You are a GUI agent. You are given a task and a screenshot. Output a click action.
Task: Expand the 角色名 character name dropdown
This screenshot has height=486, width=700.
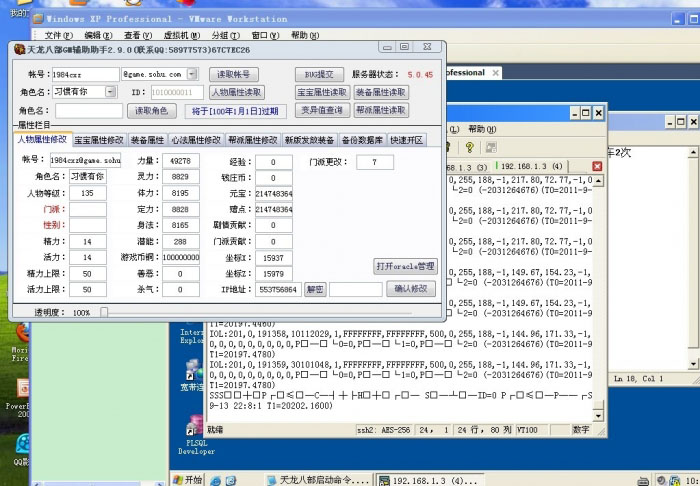click(117, 92)
